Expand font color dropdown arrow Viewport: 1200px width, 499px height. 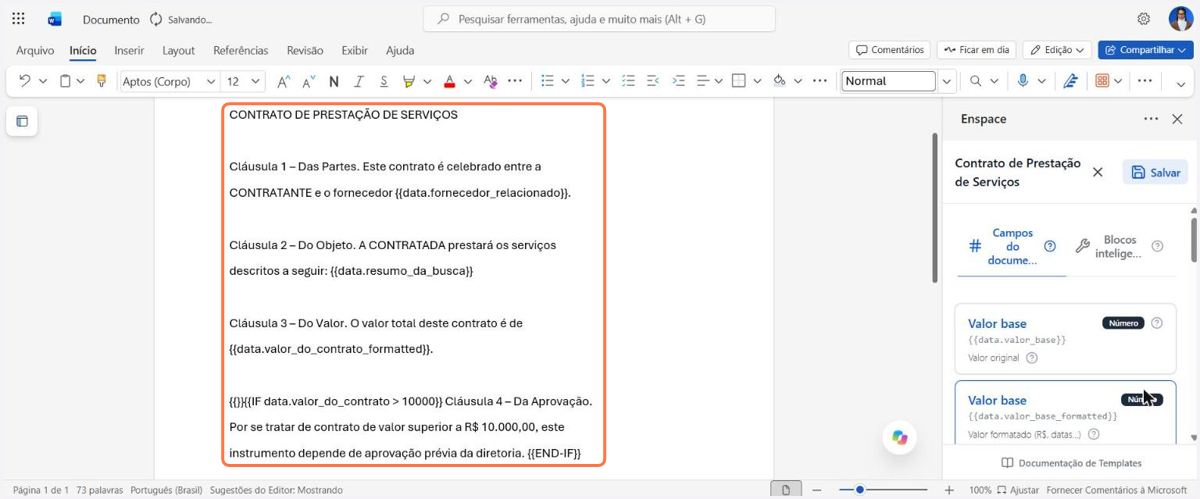468,81
